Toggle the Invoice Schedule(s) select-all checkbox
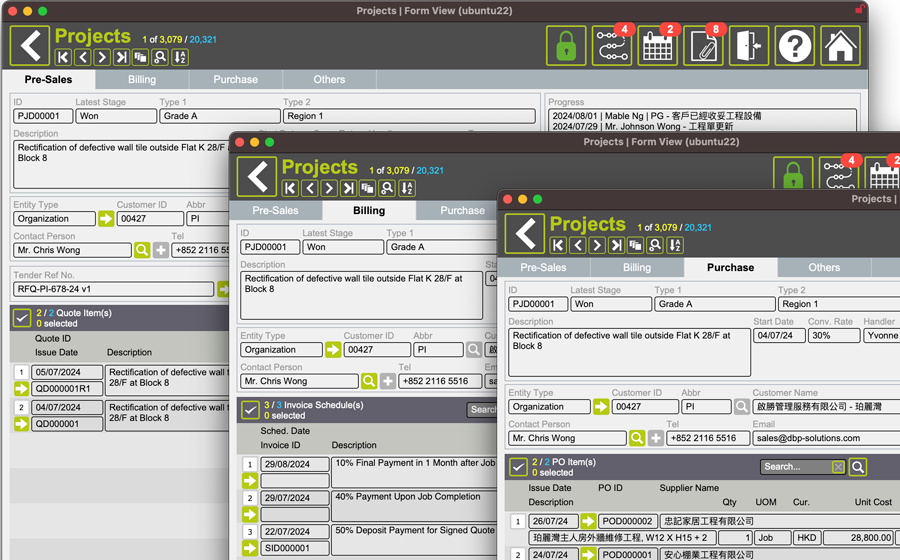Viewport: 900px width, 560px height. (x=250, y=410)
